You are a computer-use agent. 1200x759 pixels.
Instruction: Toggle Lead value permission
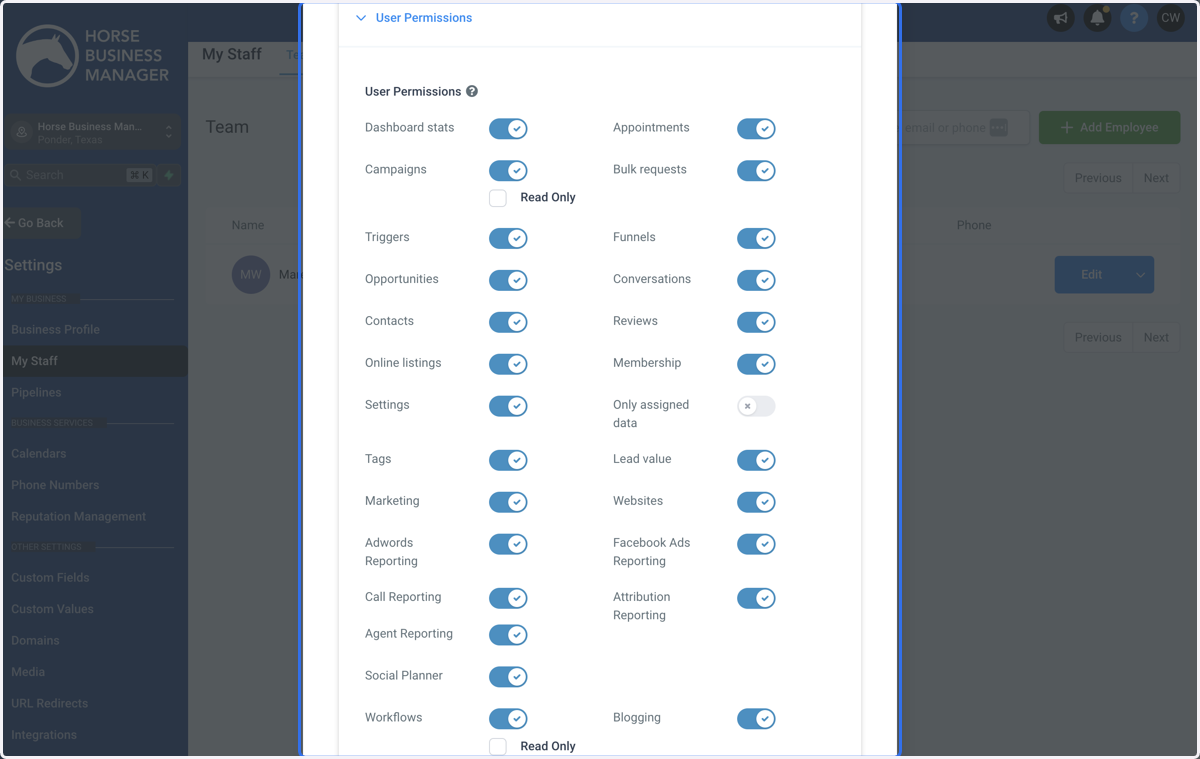coord(756,461)
